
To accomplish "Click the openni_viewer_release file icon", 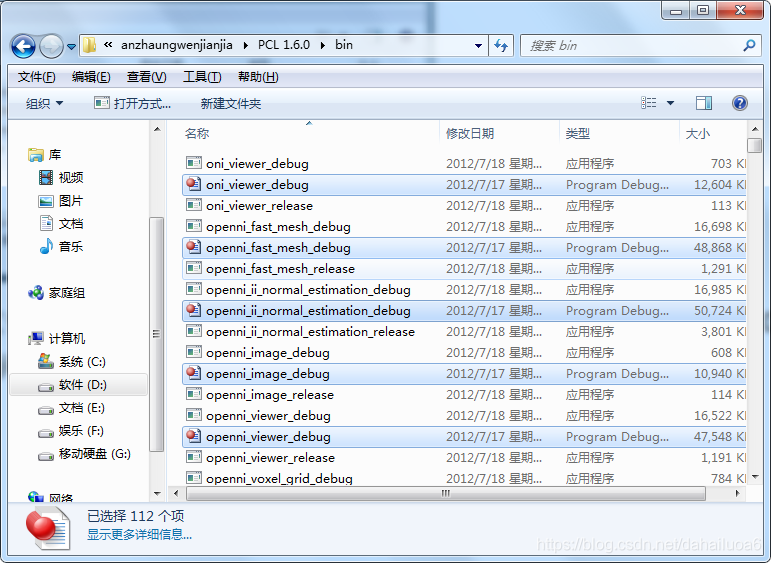I will (x=194, y=456).
